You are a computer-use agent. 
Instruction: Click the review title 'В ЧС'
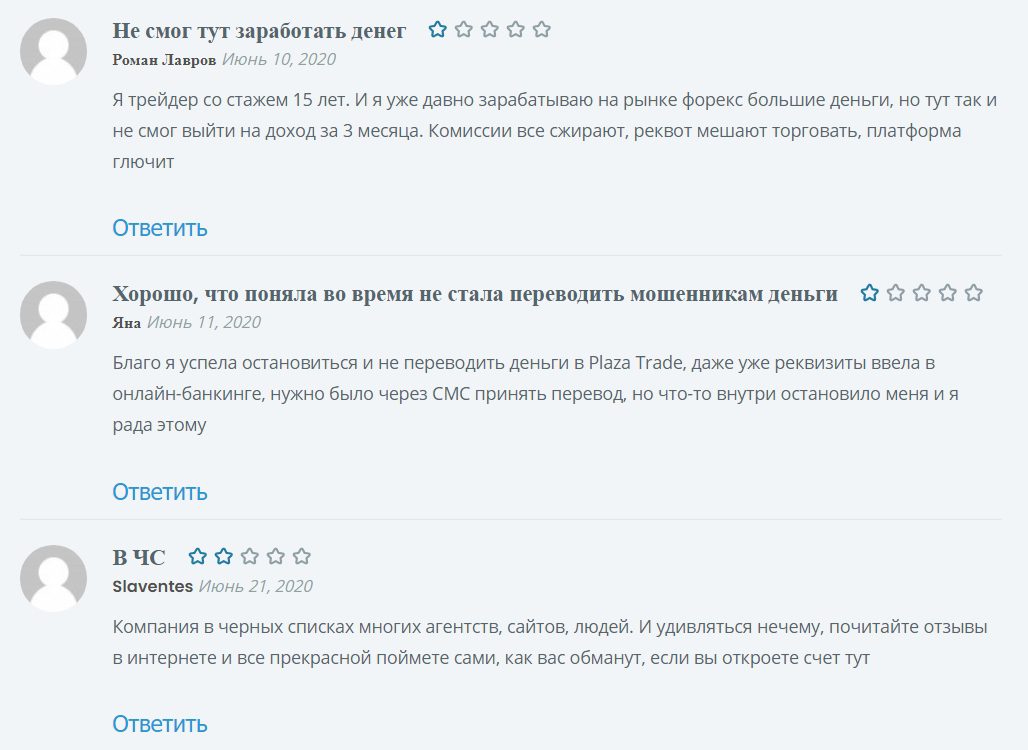(139, 557)
